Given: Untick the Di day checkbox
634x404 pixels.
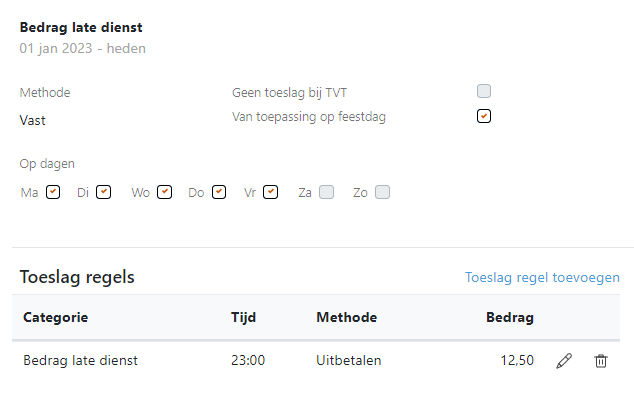Looking at the screenshot, I should [x=104, y=192].
